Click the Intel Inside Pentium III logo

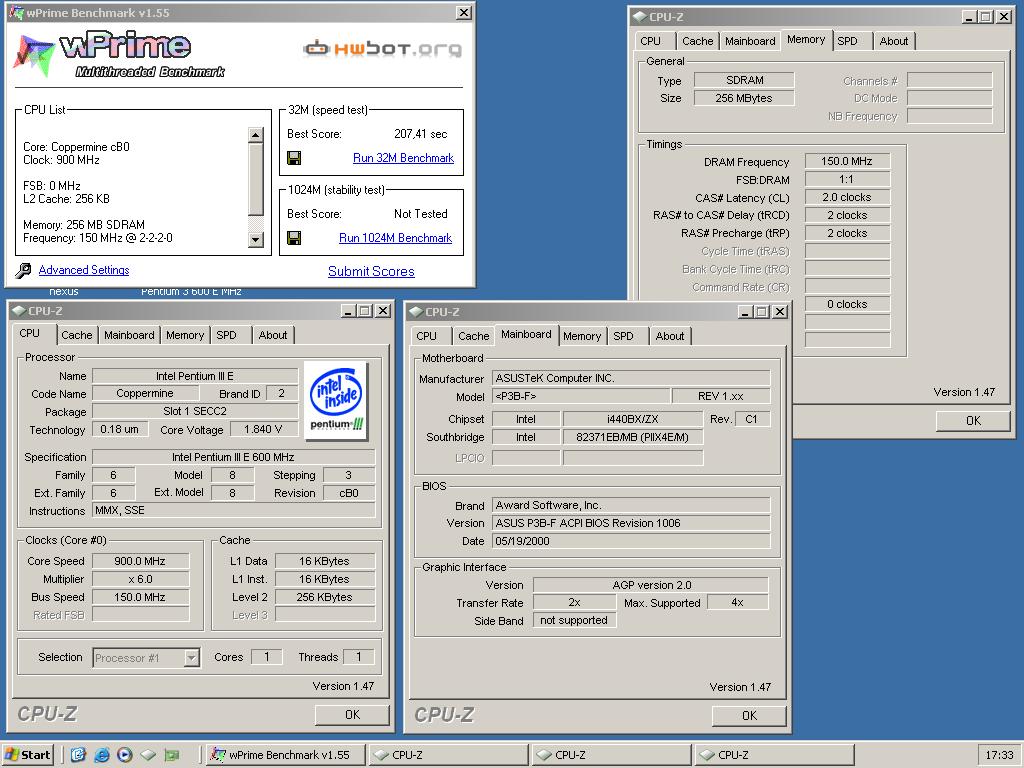pyautogui.click(x=336, y=401)
